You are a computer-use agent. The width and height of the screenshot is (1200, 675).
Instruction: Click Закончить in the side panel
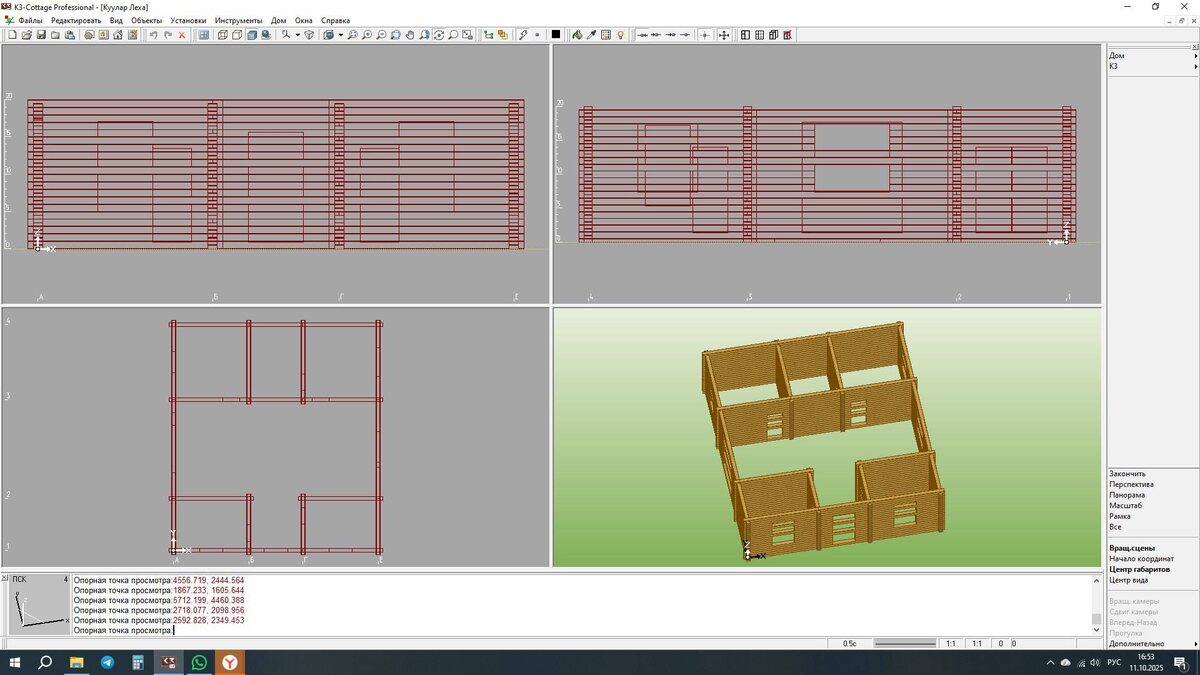pos(1127,474)
